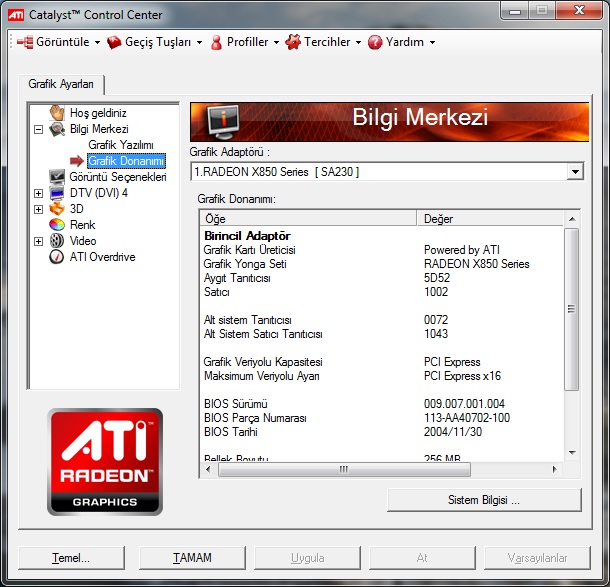The height and width of the screenshot is (587, 610).
Task: Select the Grafik Ayarları tab
Action: [61, 84]
